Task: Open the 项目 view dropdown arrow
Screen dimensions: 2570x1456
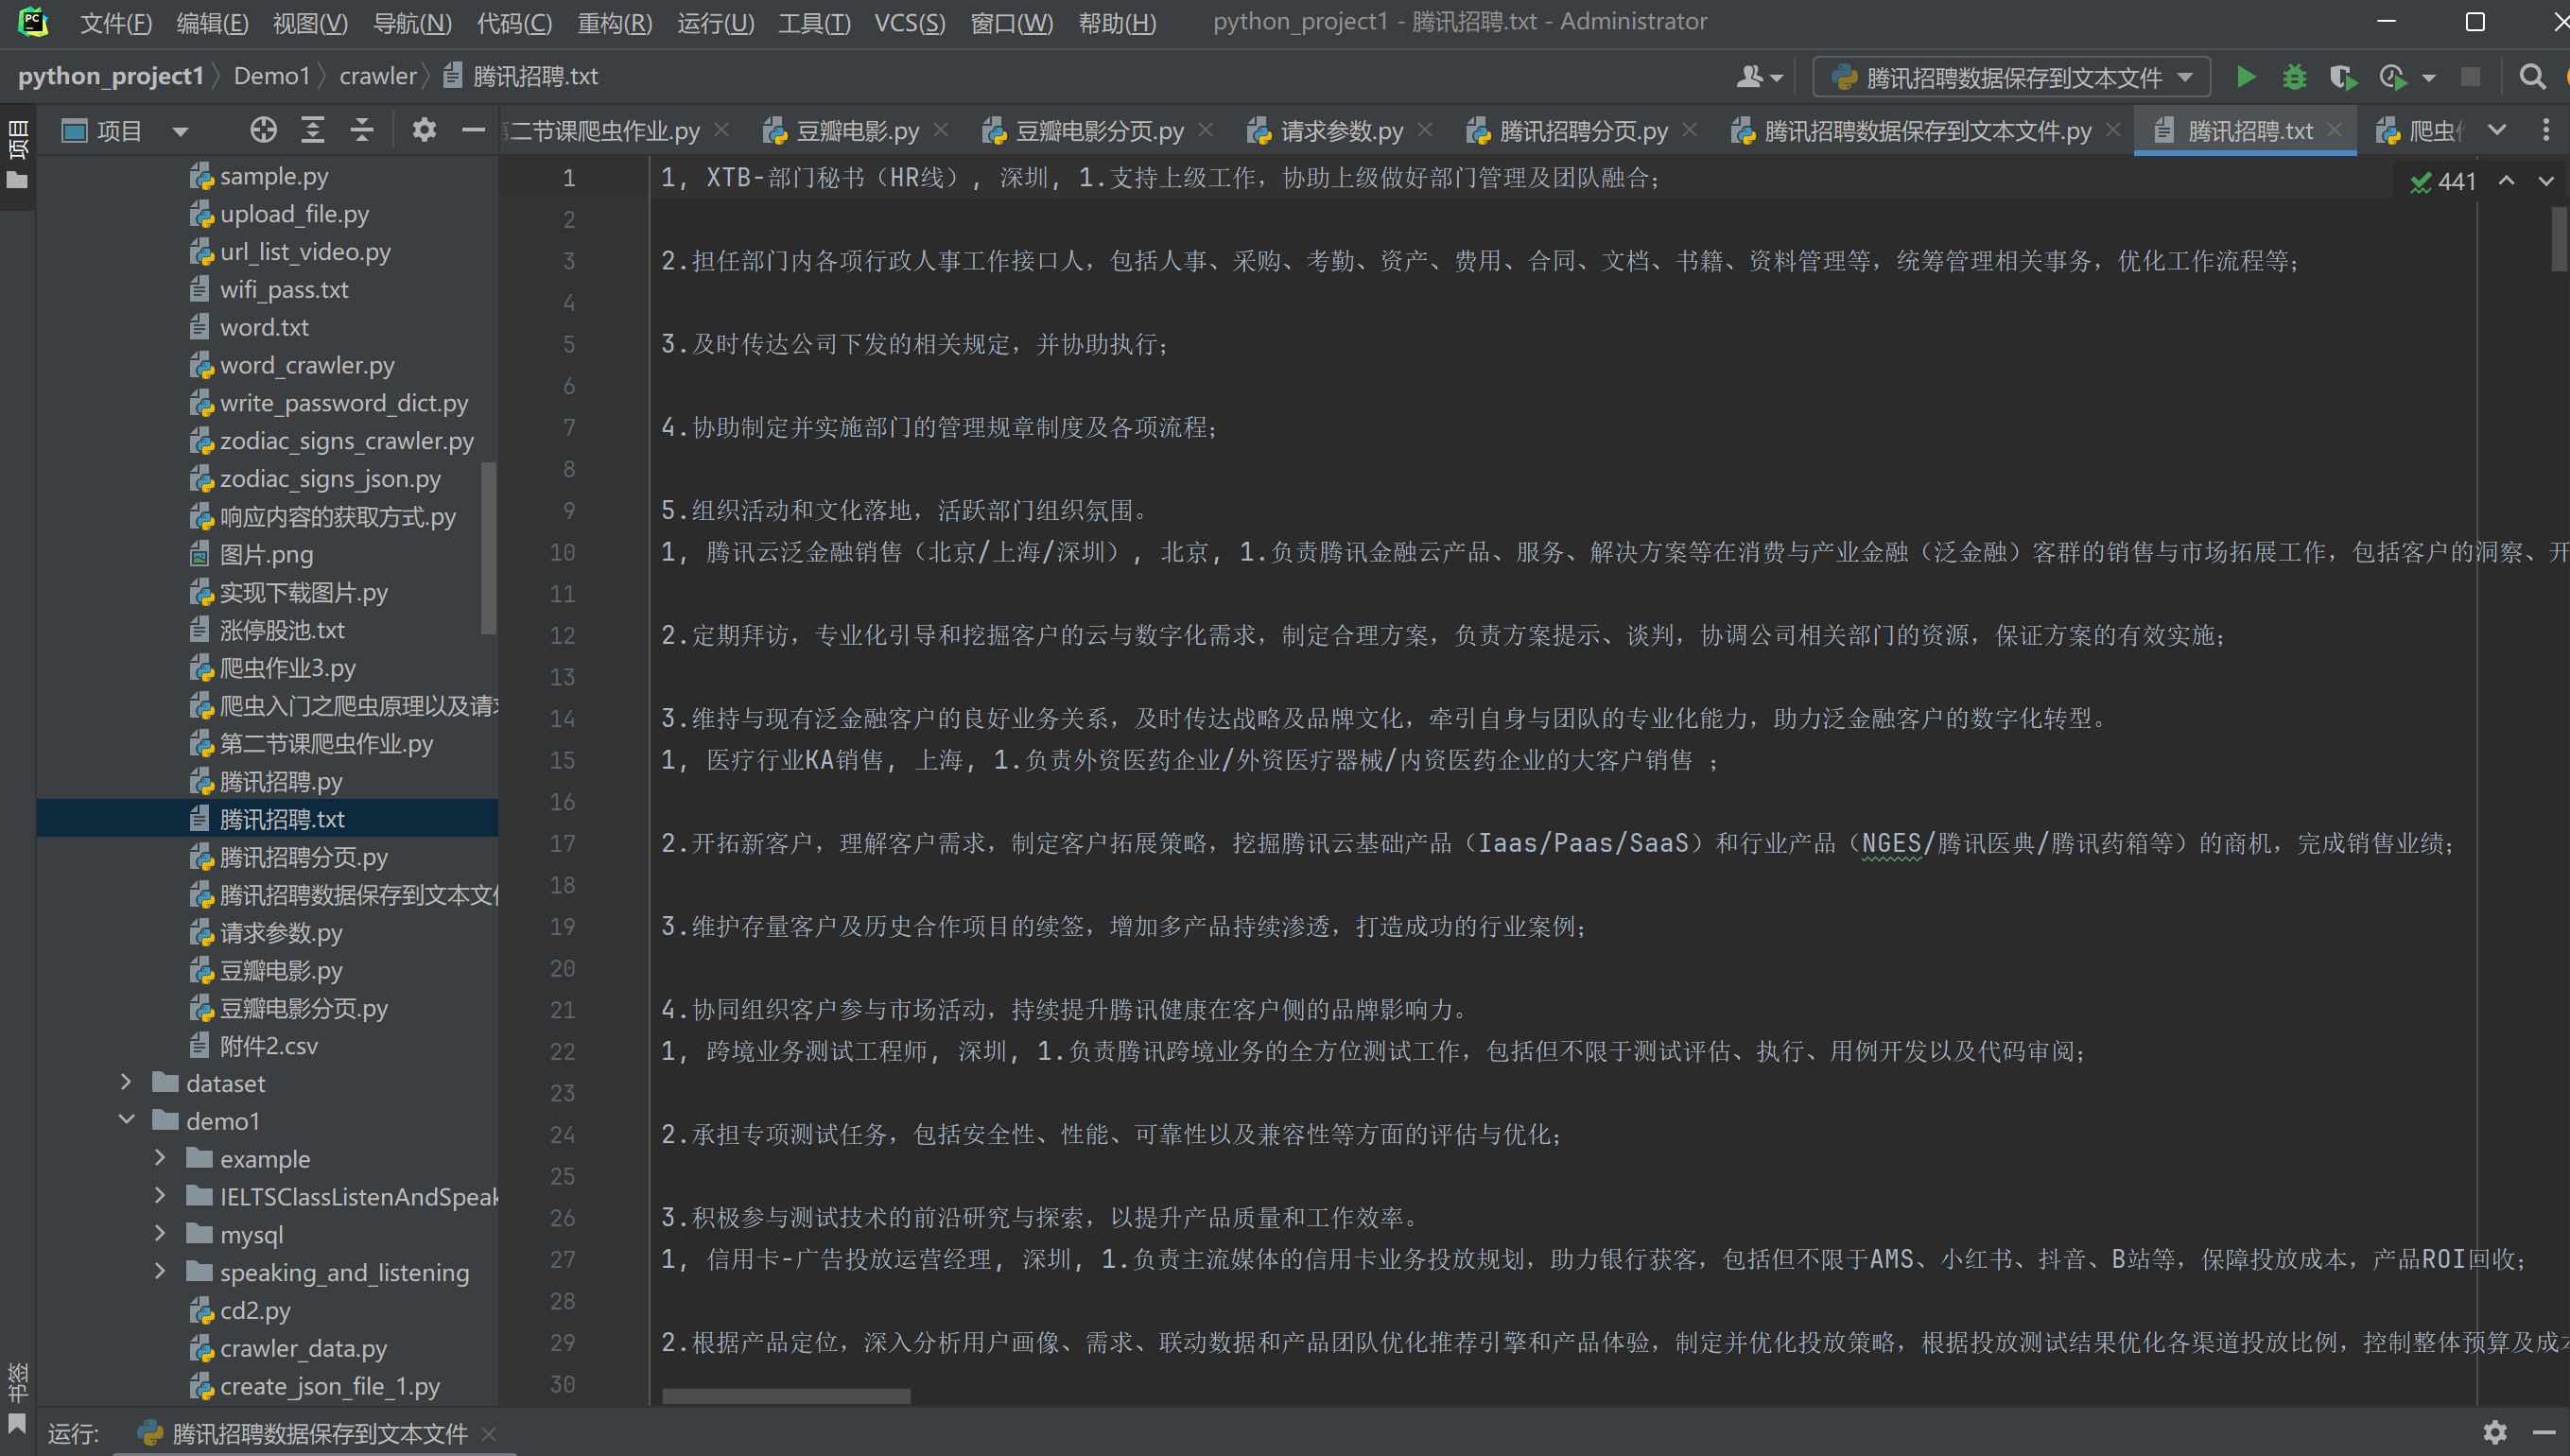Action: coord(180,131)
